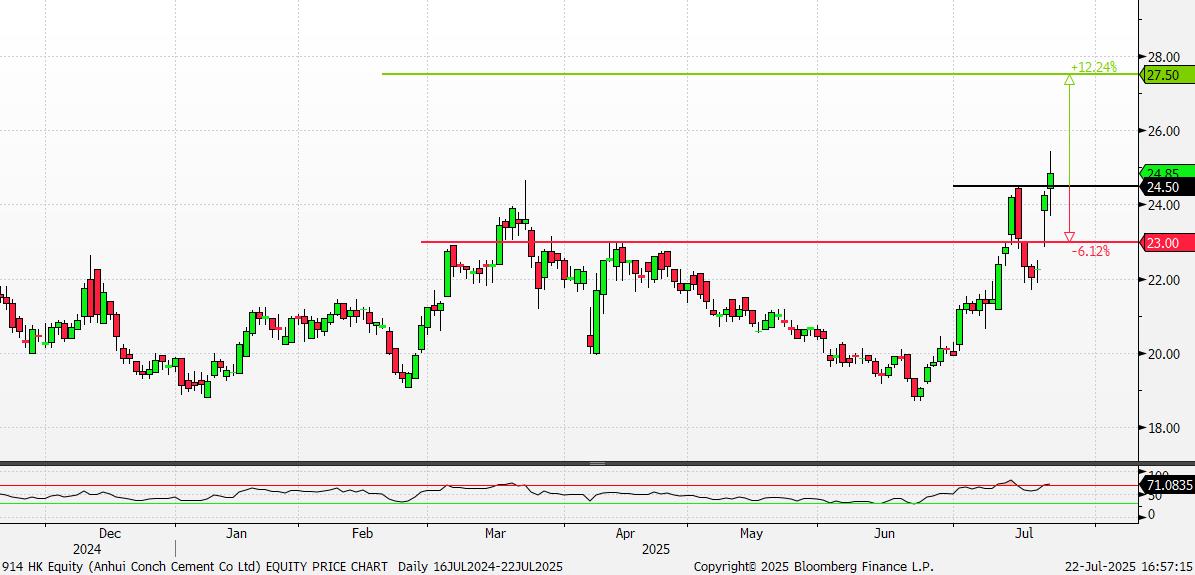The height and width of the screenshot is (575, 1195).
Task: Click the RSI panel 0 axis label
Action: coord(1154,514)
